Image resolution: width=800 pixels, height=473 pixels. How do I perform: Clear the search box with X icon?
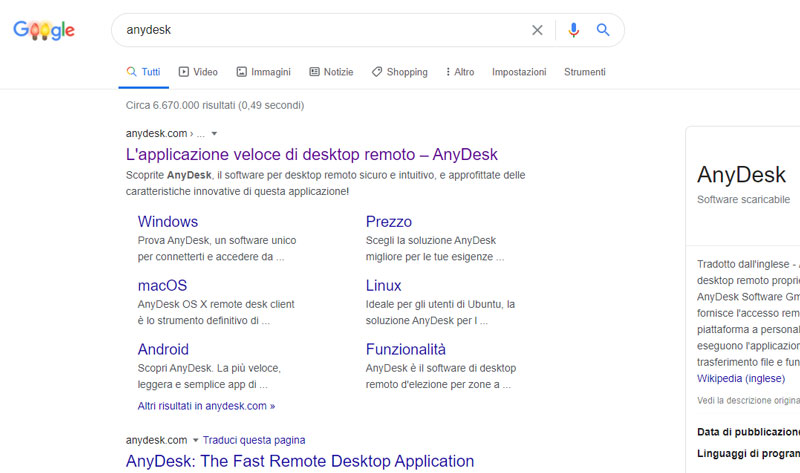[x=537, y=30]
